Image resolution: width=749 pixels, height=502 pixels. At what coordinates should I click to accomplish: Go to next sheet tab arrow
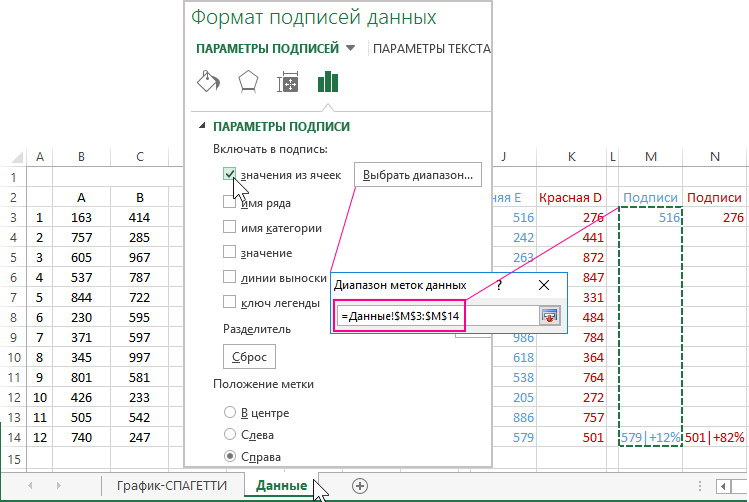click(59, 486)
